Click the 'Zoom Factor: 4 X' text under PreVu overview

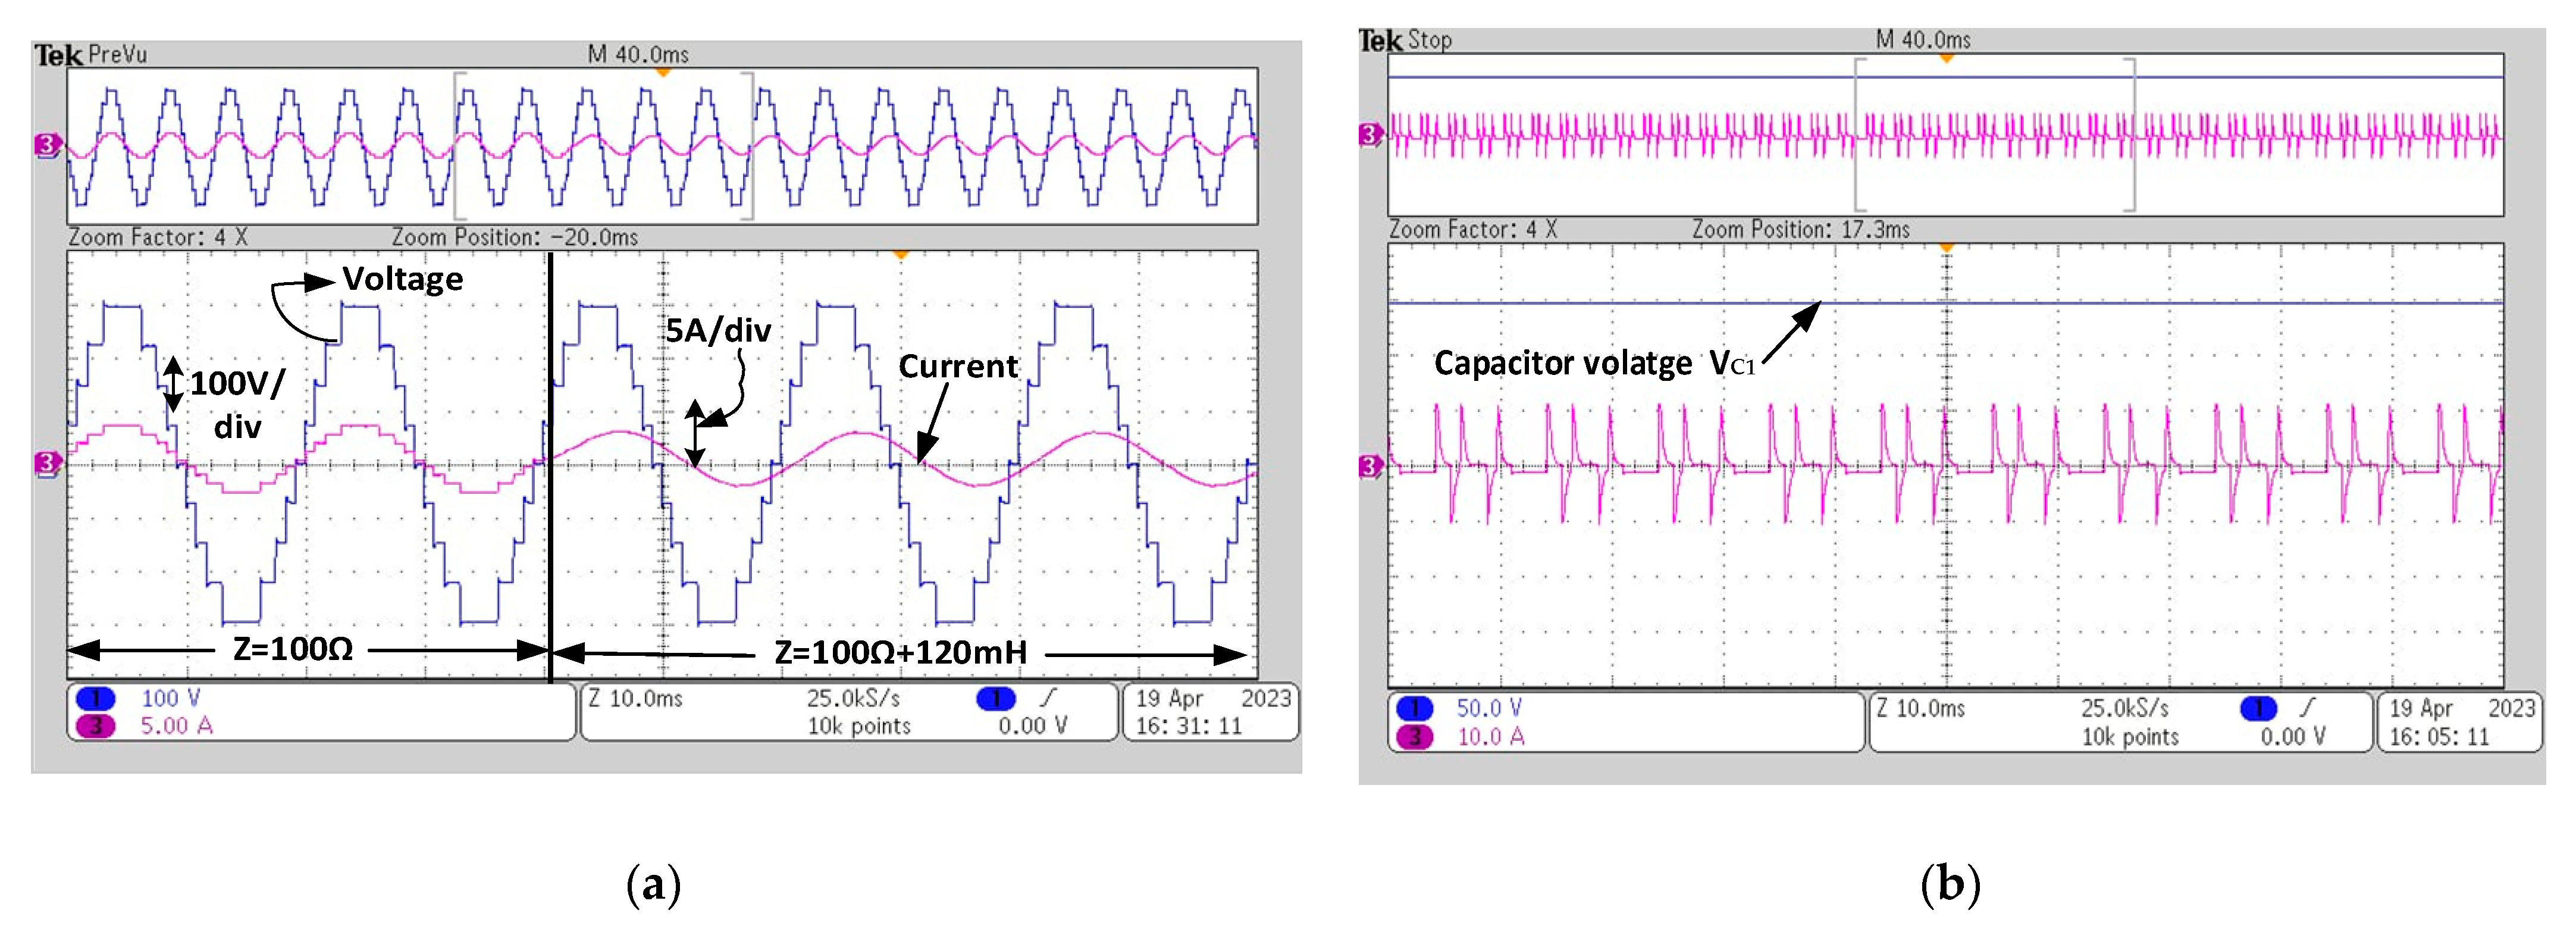point(158,238)
